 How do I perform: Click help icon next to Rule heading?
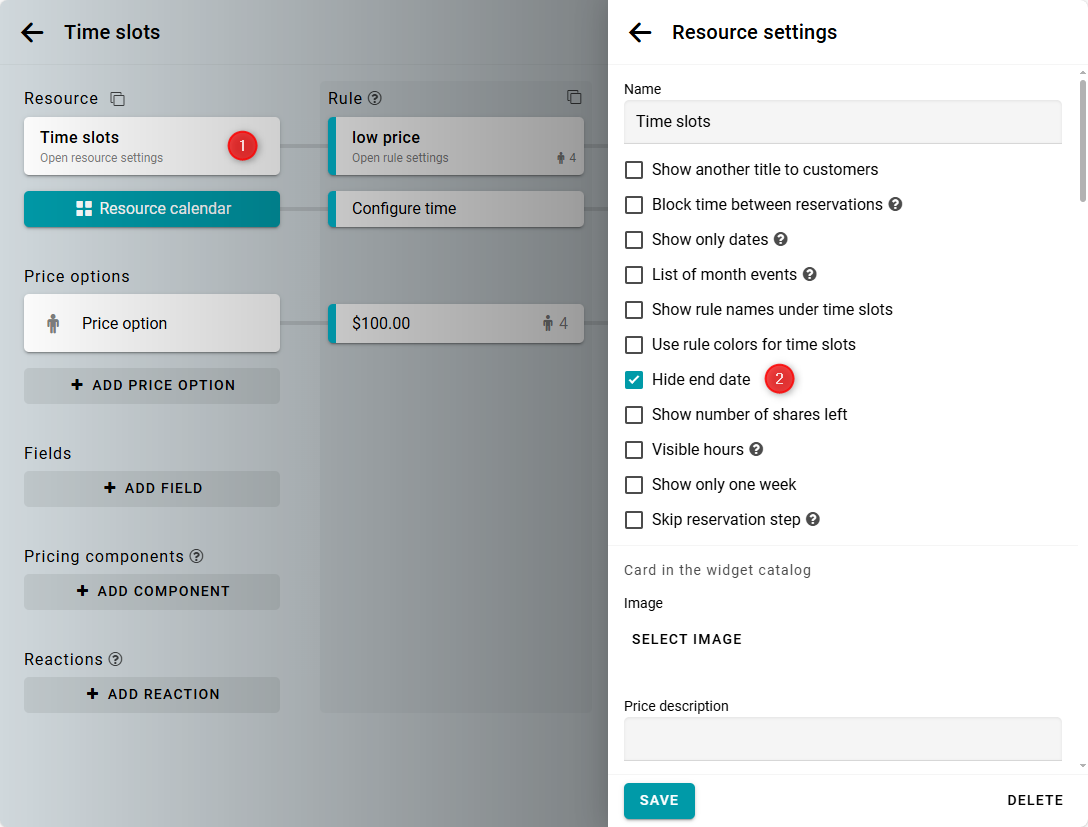tap(375, 98)
